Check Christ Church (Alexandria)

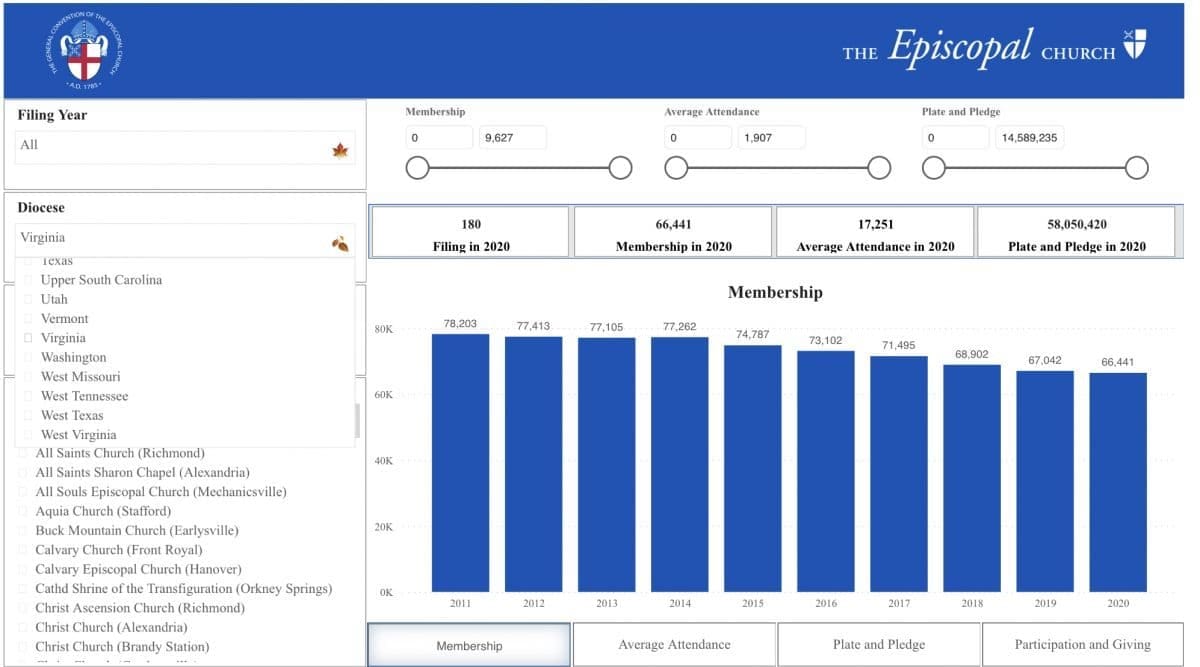point(24,627)
